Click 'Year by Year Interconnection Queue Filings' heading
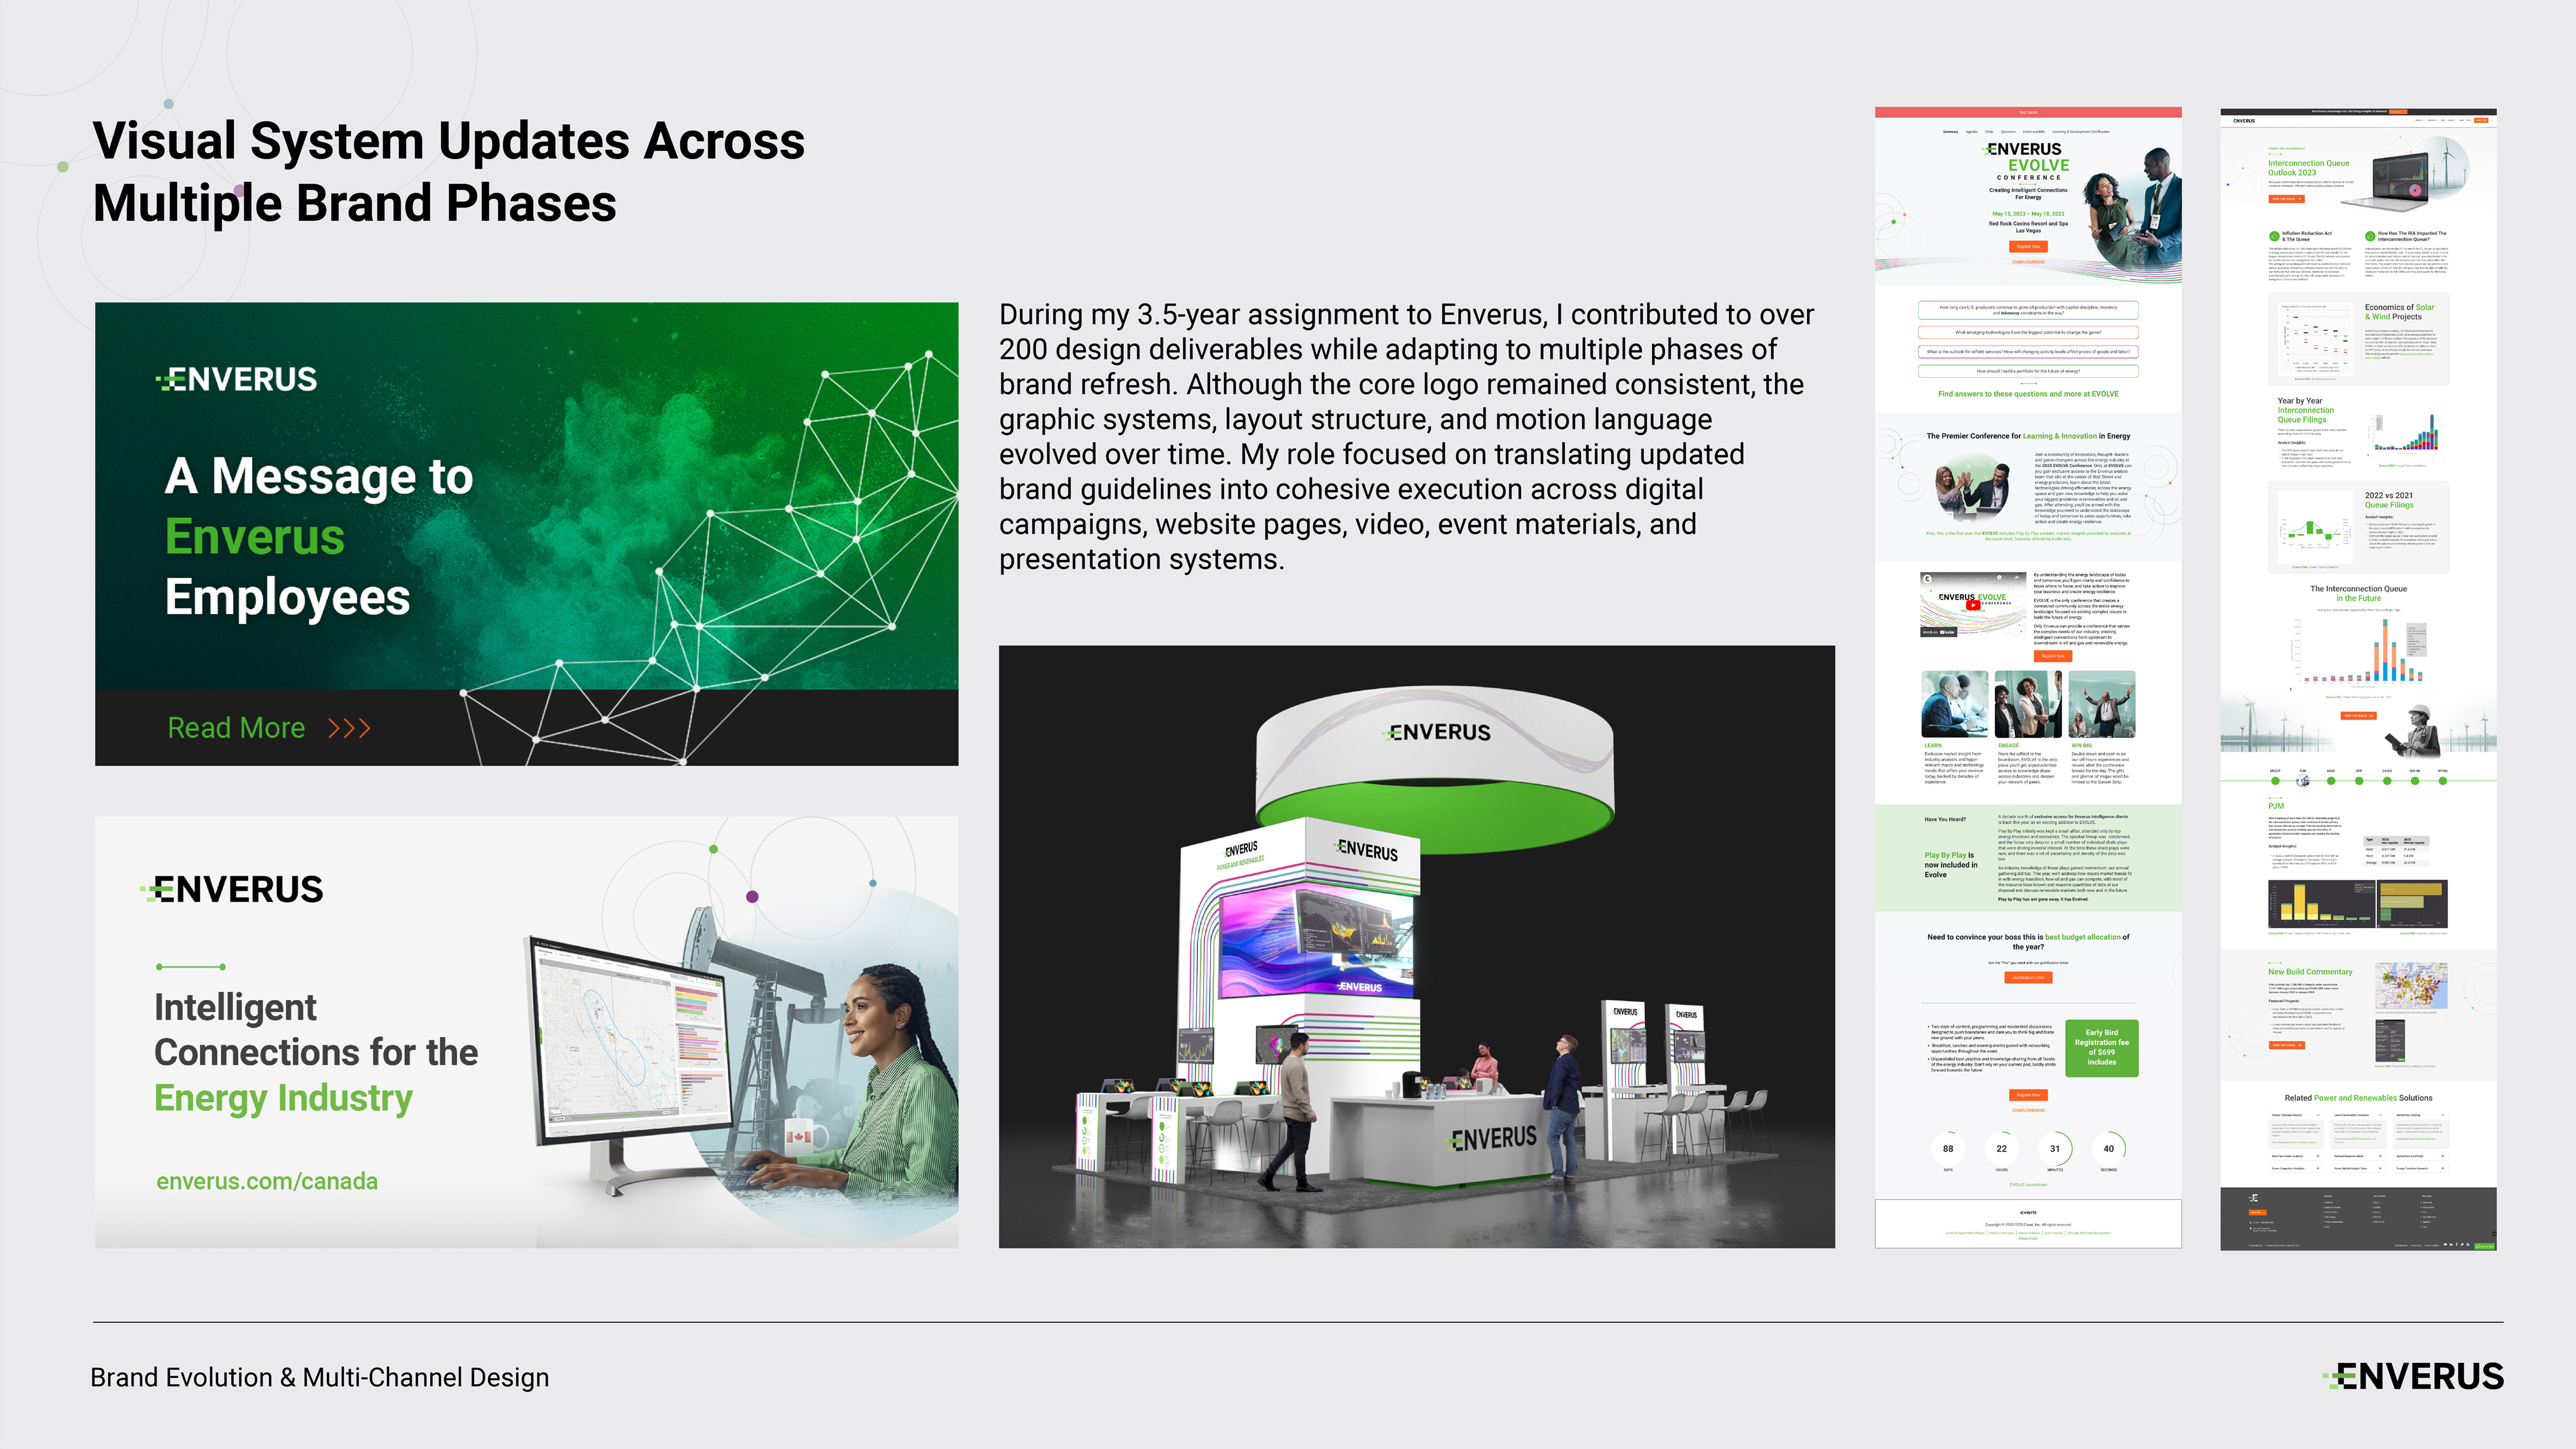2576x1449 pixels. 2305,410
